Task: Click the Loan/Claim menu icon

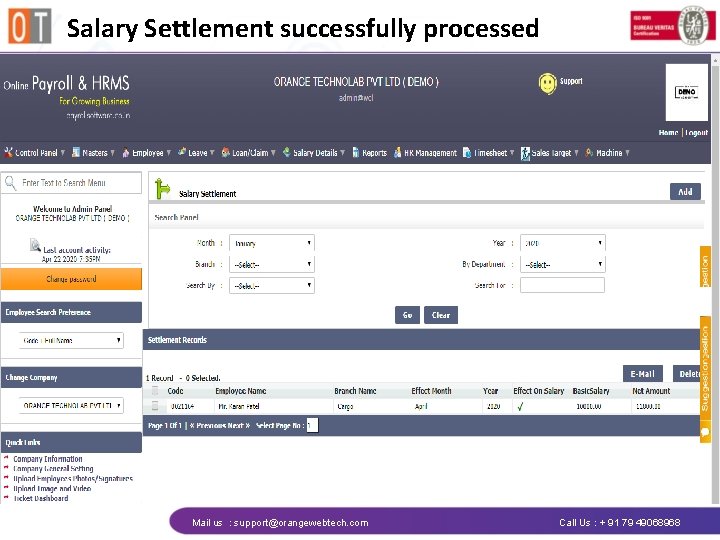Action: 225,152
